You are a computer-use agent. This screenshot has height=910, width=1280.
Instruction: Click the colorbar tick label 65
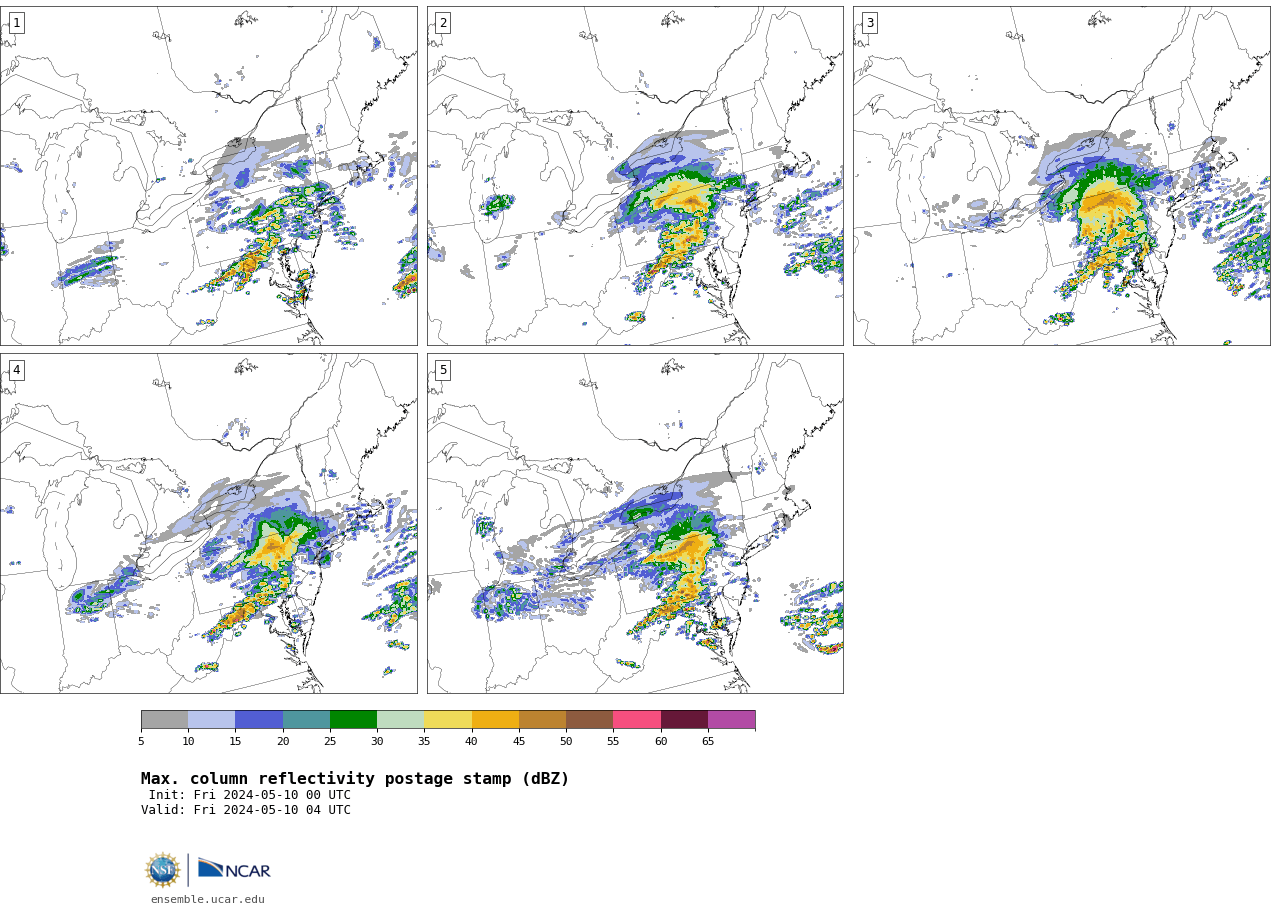tap(708, 741)
